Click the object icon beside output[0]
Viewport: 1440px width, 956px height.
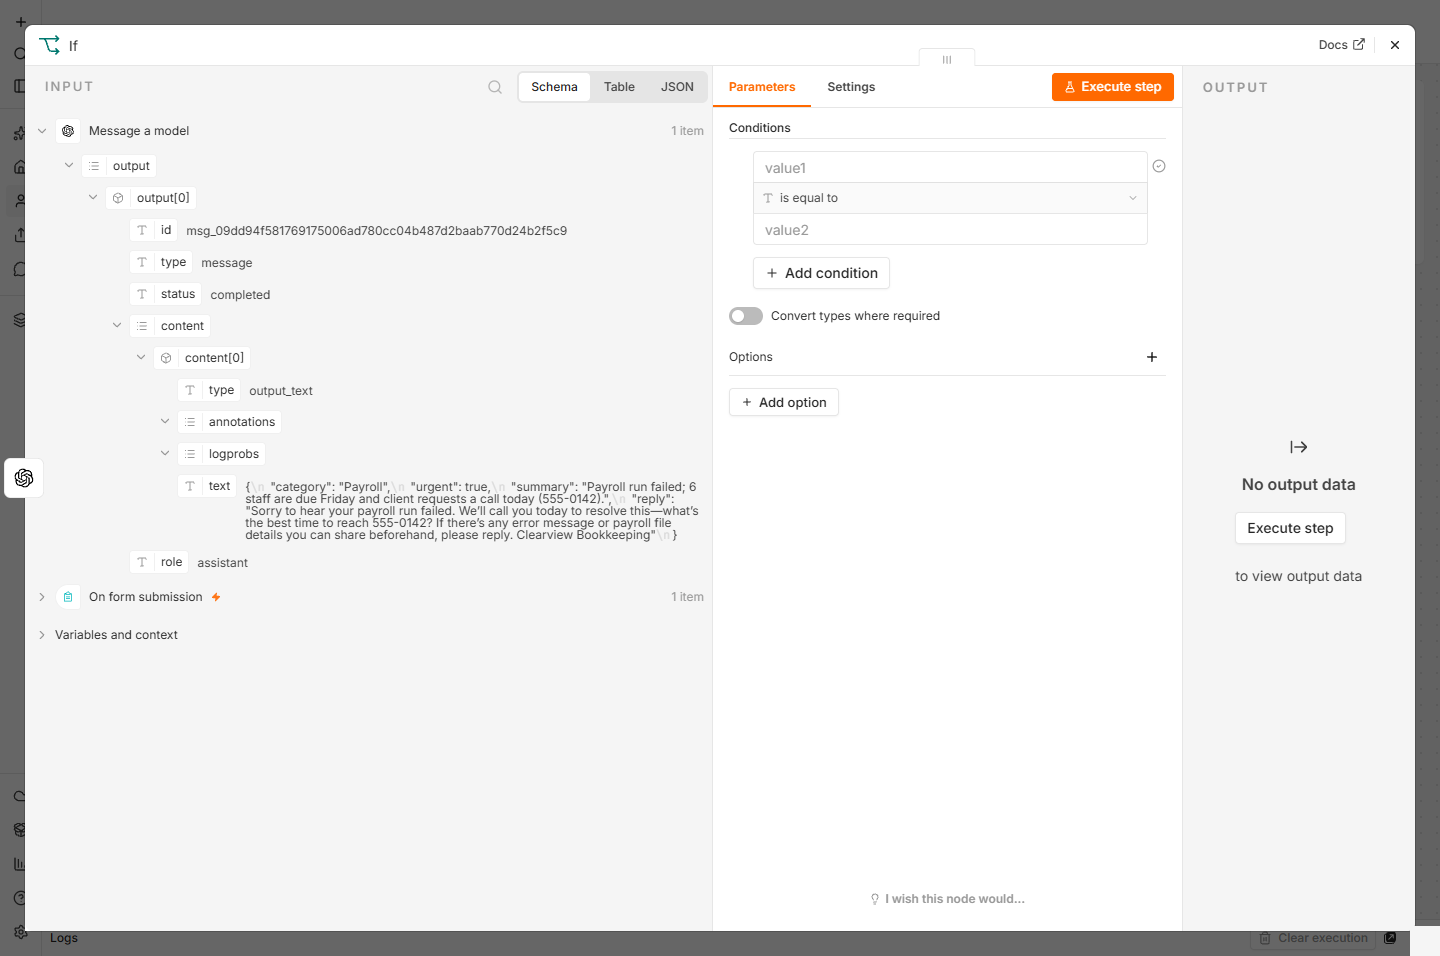coord(118,198)
